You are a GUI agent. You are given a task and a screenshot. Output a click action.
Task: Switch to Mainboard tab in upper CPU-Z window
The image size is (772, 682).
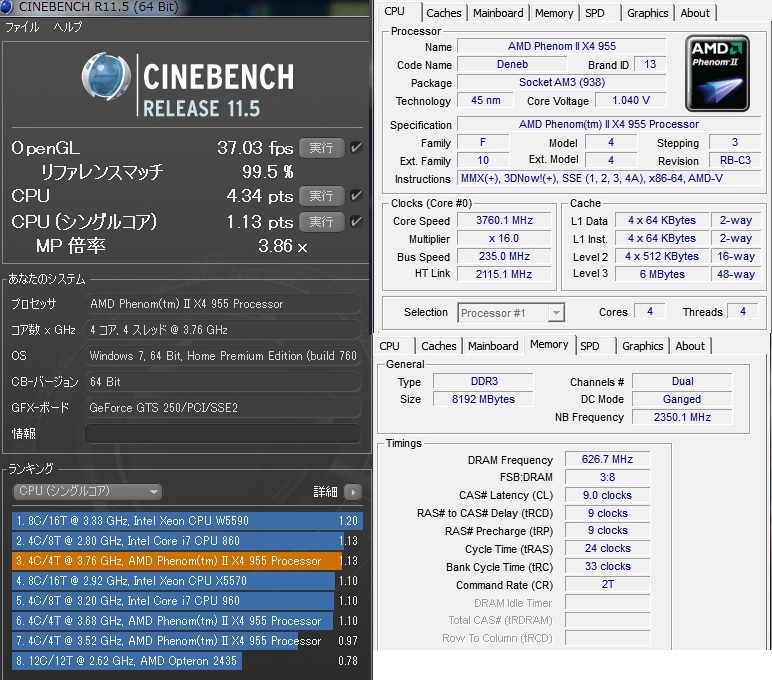[498, 13]
